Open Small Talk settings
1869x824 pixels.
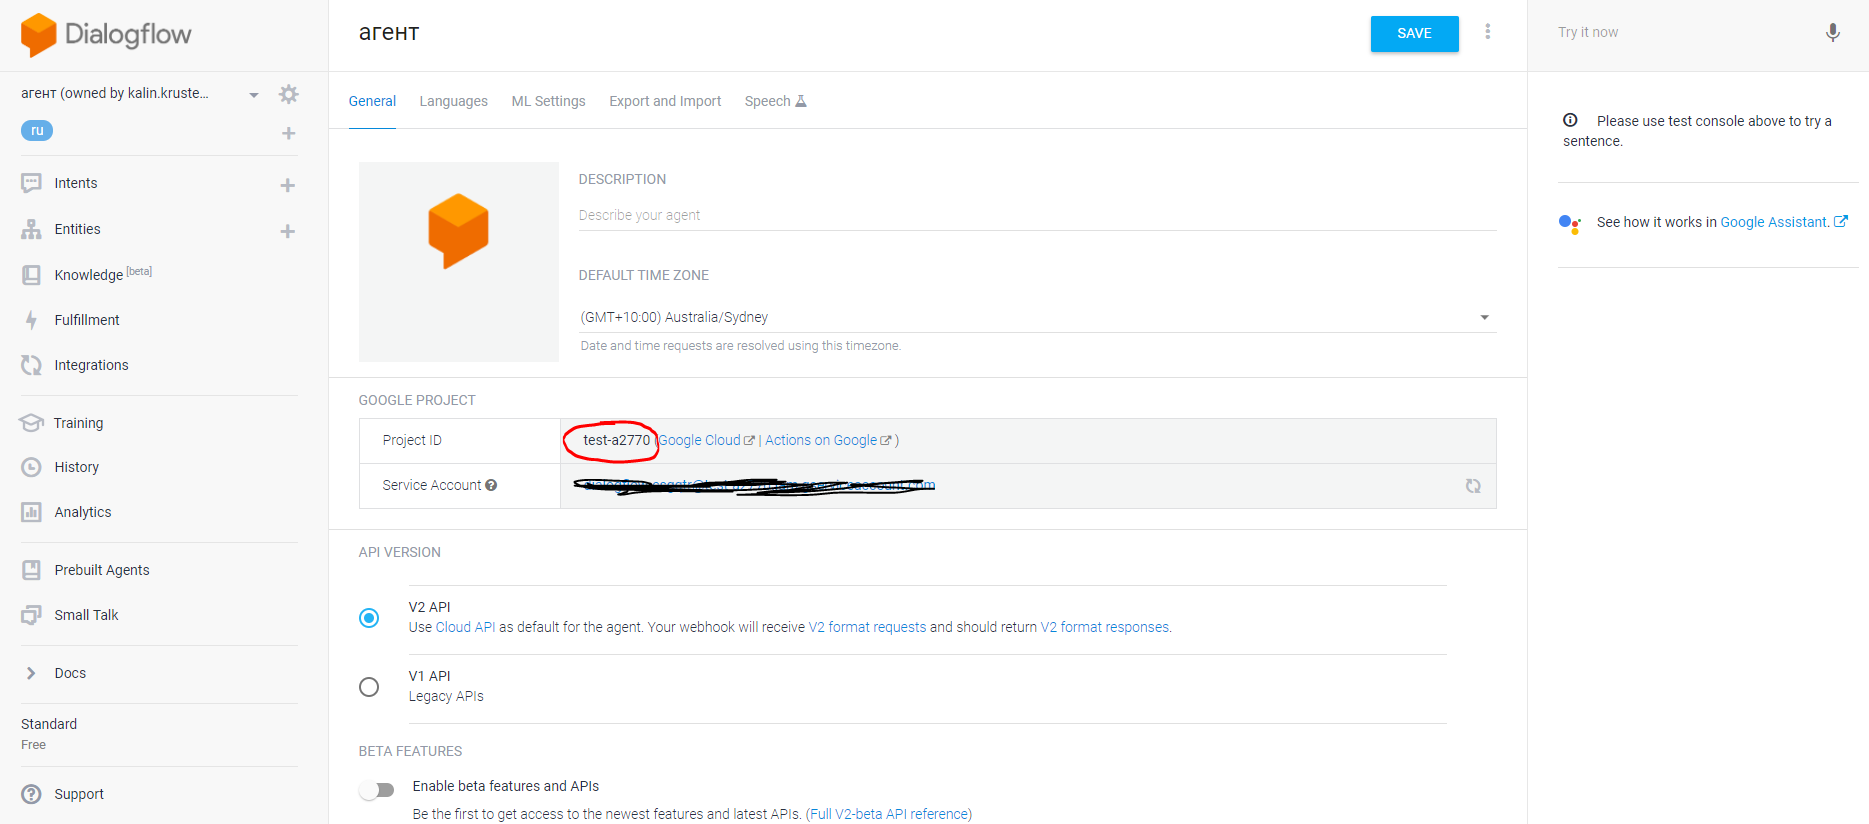click(x=86, y=615)
